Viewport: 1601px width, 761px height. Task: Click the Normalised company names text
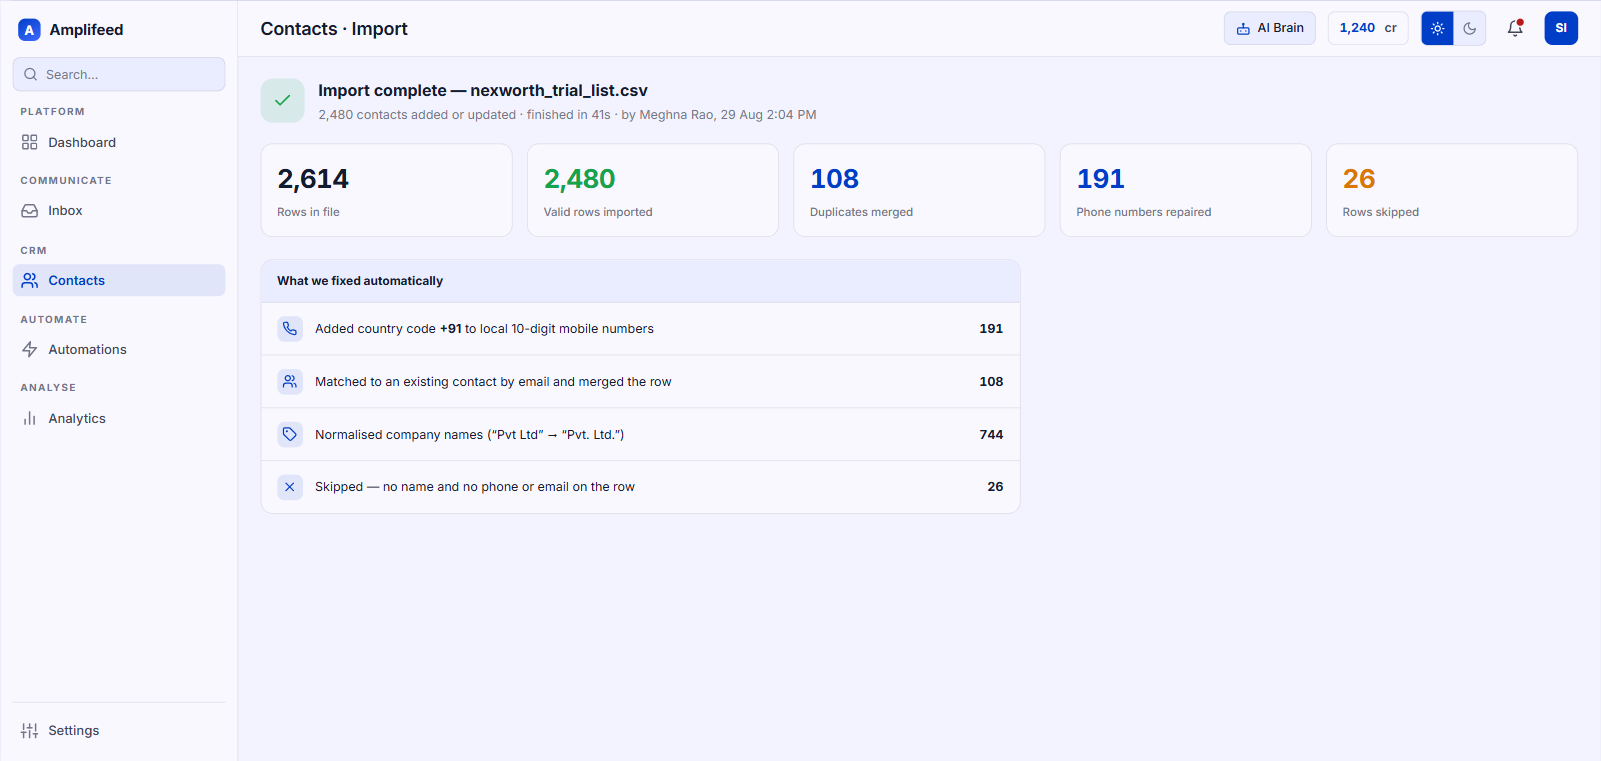coord(469,435)
